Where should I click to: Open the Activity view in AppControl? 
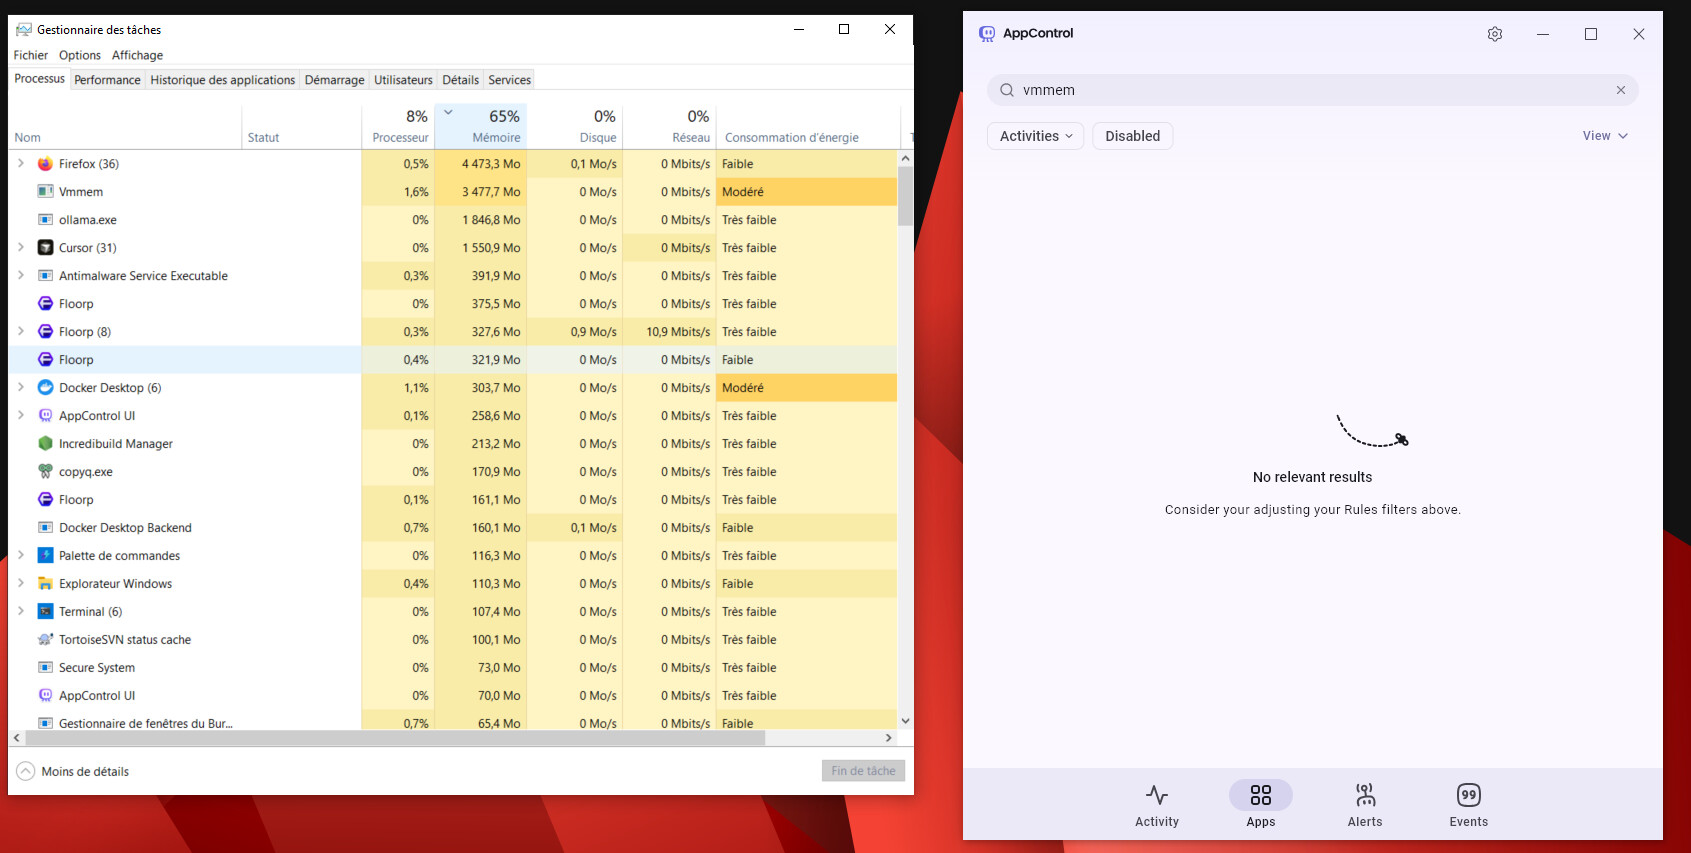pyautogui.click(x=1156, y=805)
